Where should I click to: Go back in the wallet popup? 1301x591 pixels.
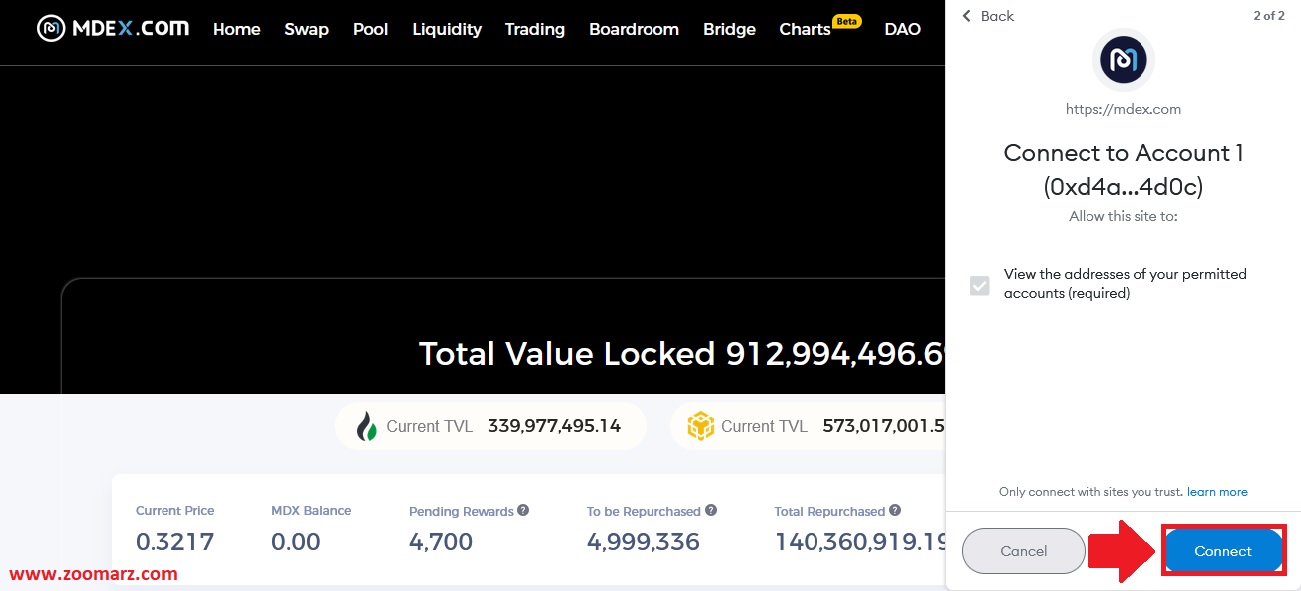coord(988,16)
